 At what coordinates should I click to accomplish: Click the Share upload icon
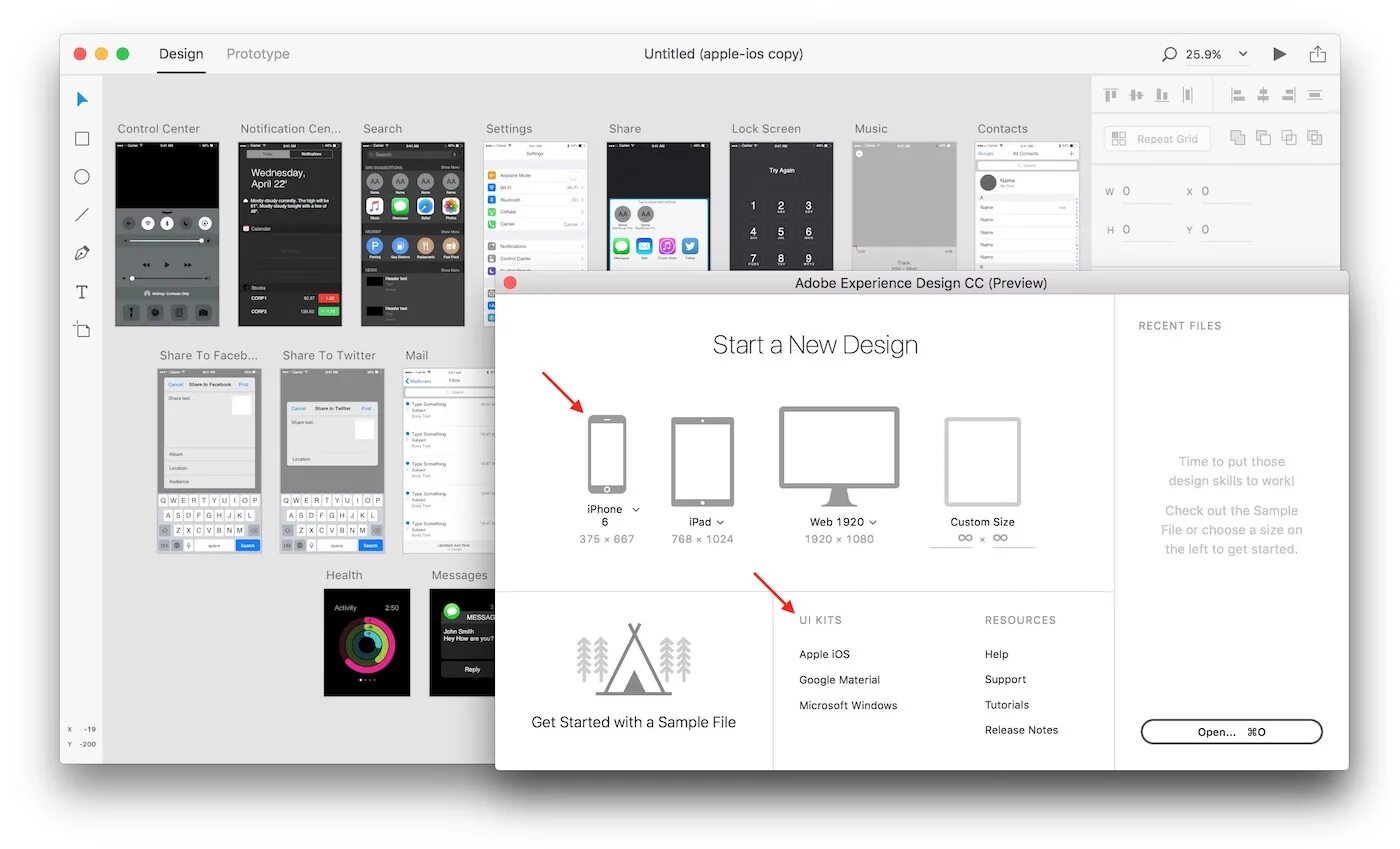coord(1318,54)
